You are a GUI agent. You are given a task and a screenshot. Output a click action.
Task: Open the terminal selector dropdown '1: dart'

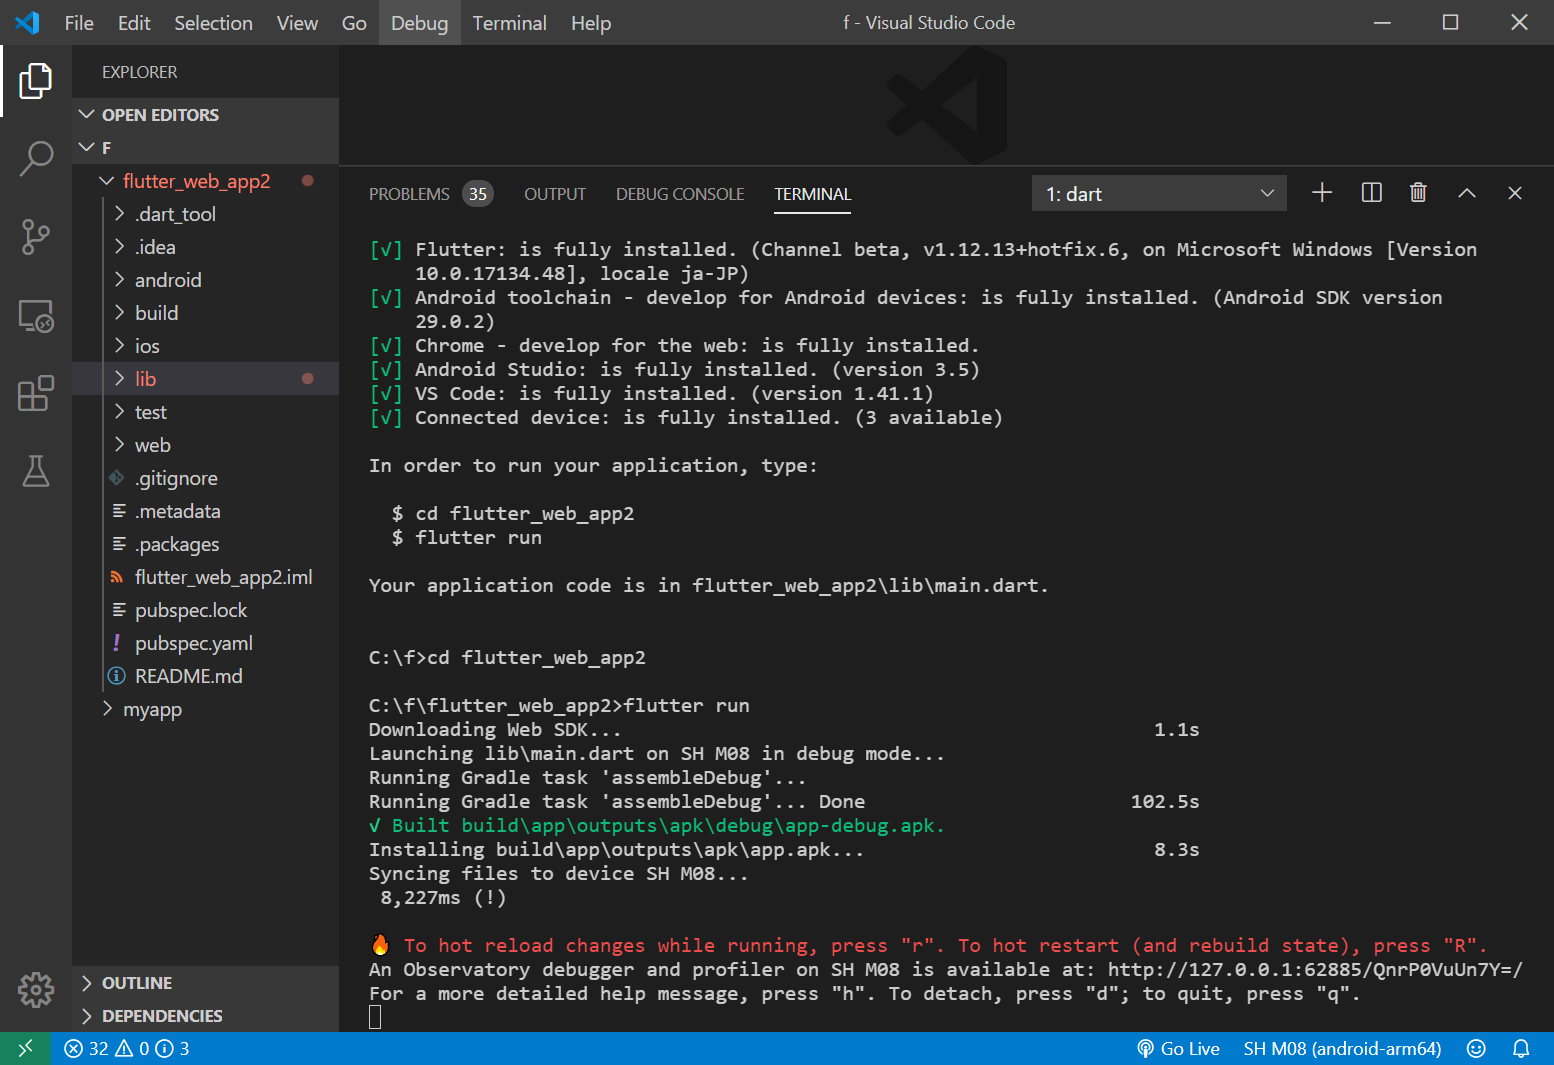(1159, 193)
